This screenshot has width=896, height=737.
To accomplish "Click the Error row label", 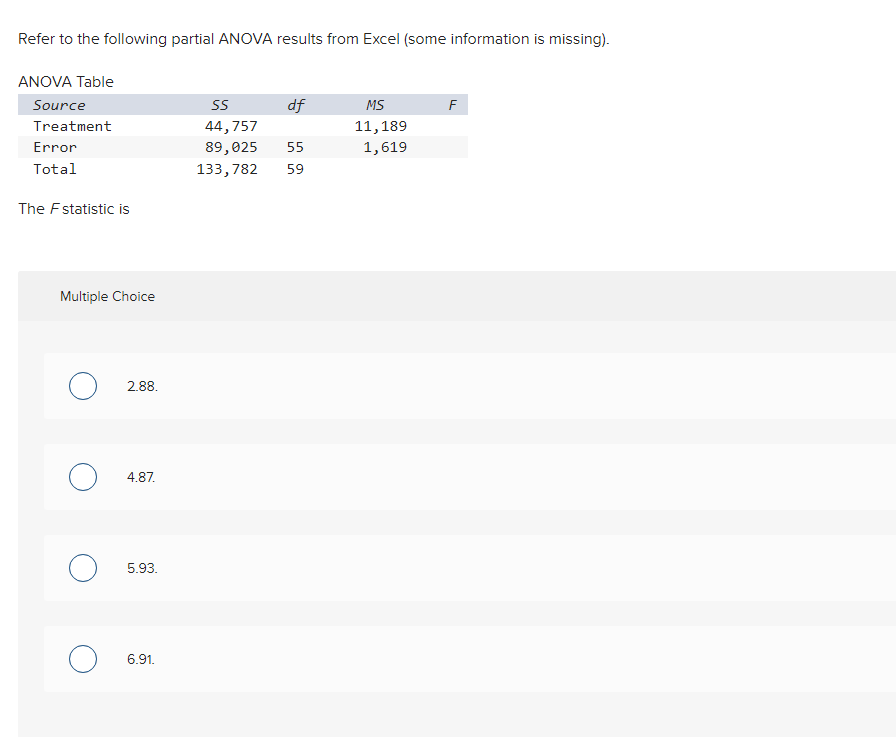I will pyautogui.click(x=55, y=147).
